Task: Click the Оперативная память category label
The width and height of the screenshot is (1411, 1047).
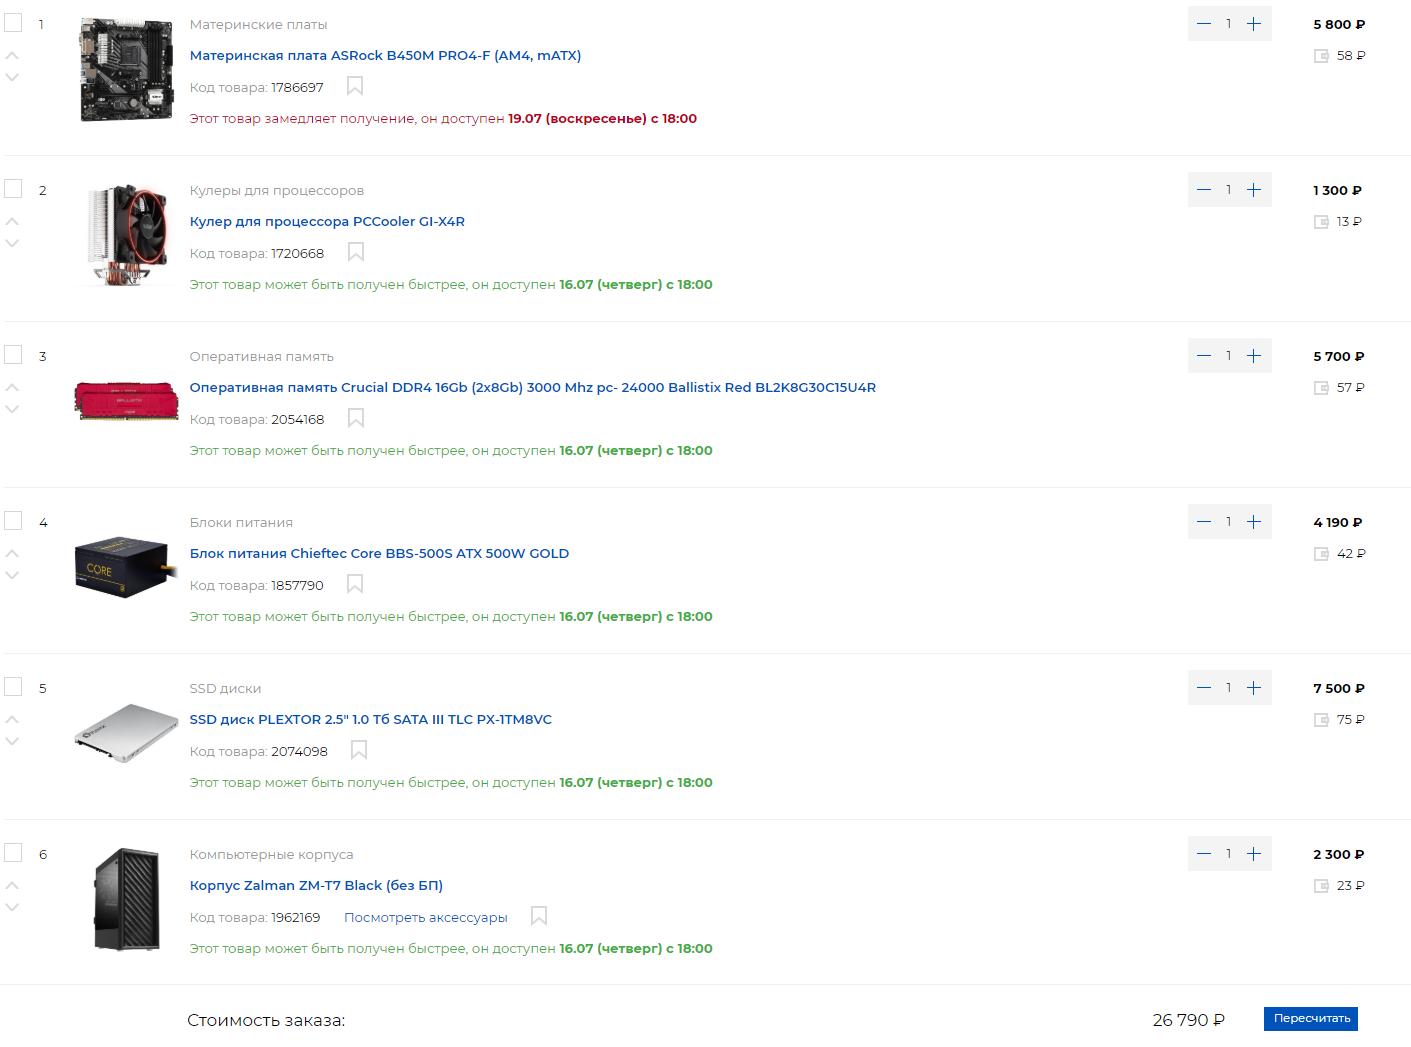Action: pyautogui.click(x=262, y=356)
